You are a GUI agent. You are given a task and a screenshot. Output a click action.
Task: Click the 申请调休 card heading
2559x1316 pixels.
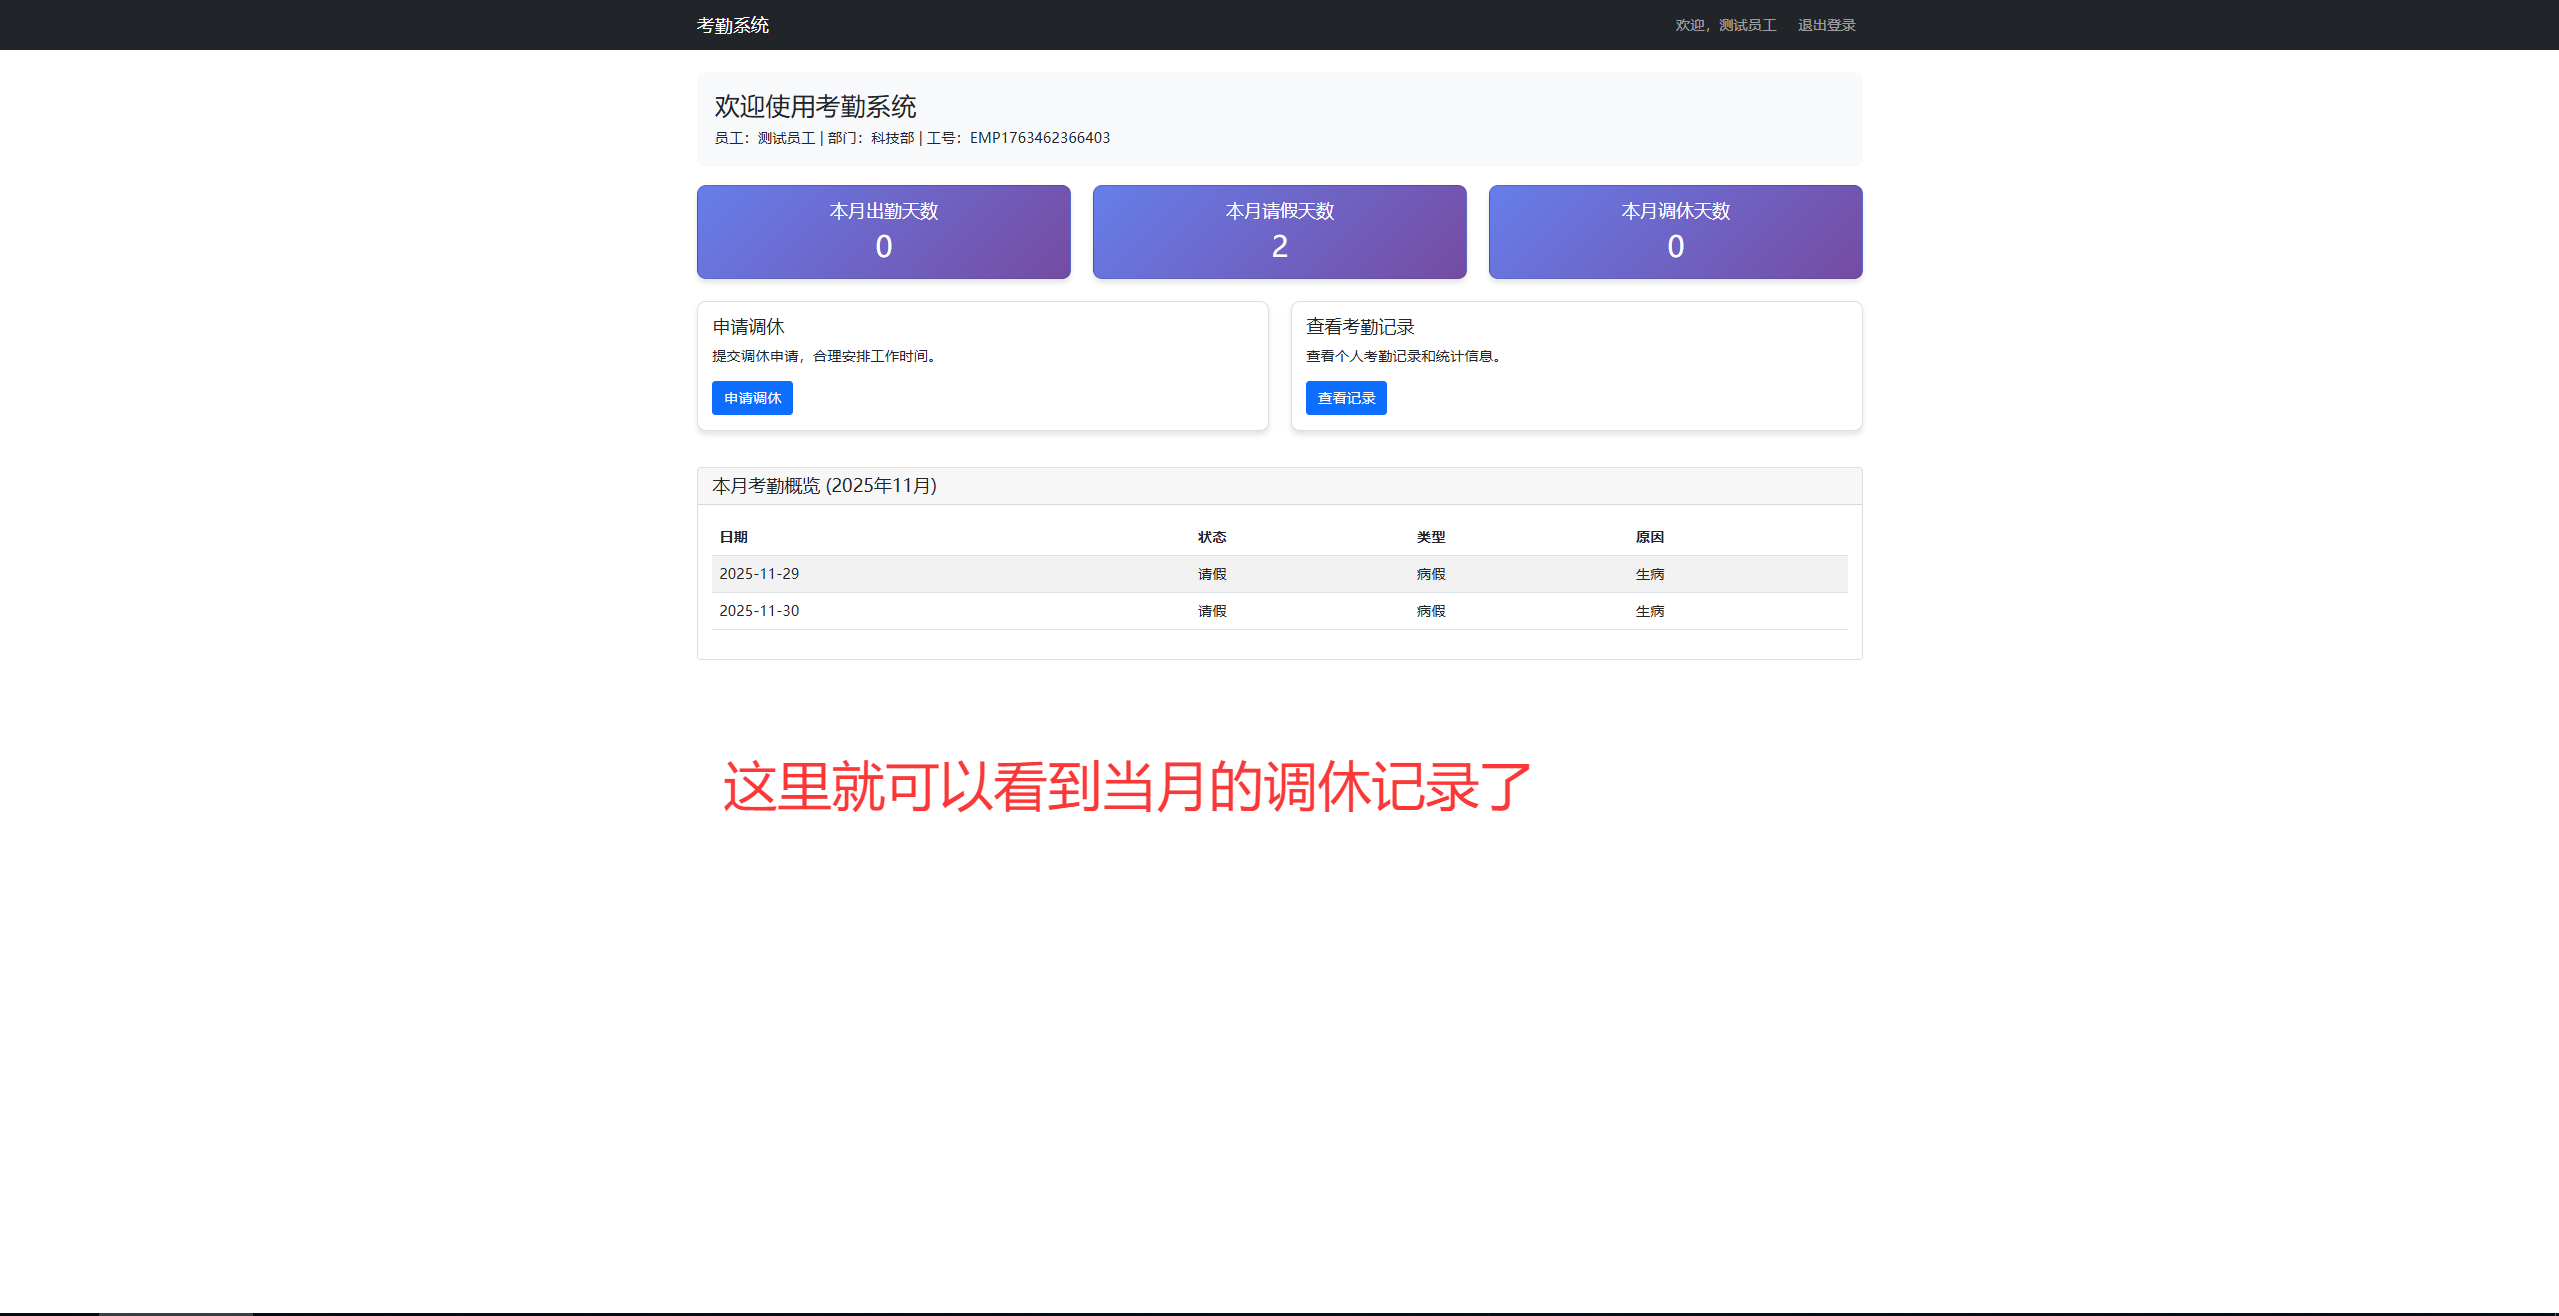pyautogui.click(x=748, y=327)
